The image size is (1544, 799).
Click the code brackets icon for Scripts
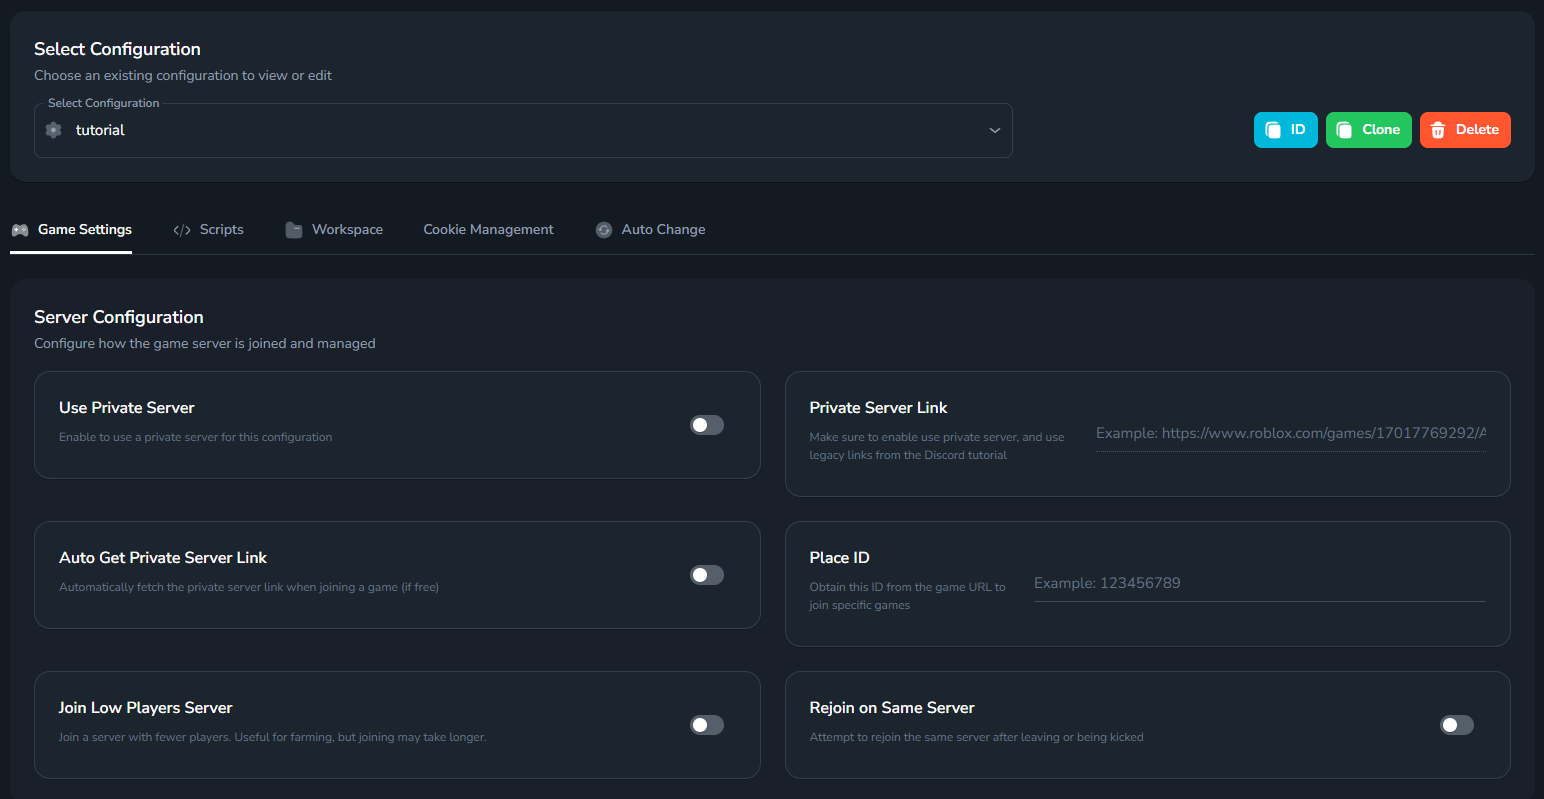182,230
